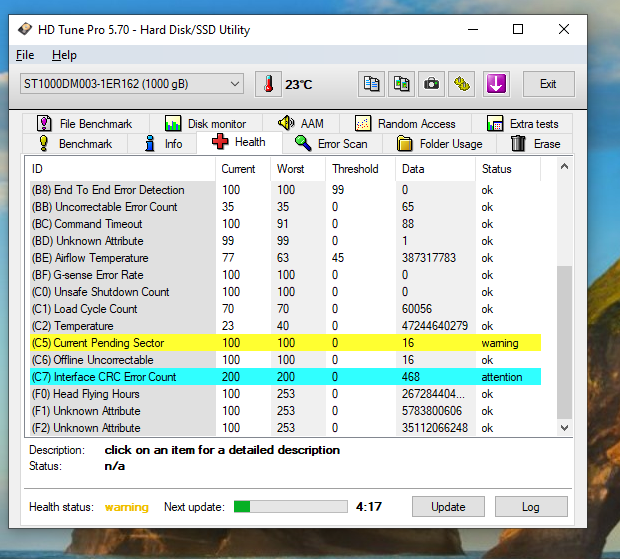Click the Exit button
The image size is (620, 559).
(x=548, y=84)
